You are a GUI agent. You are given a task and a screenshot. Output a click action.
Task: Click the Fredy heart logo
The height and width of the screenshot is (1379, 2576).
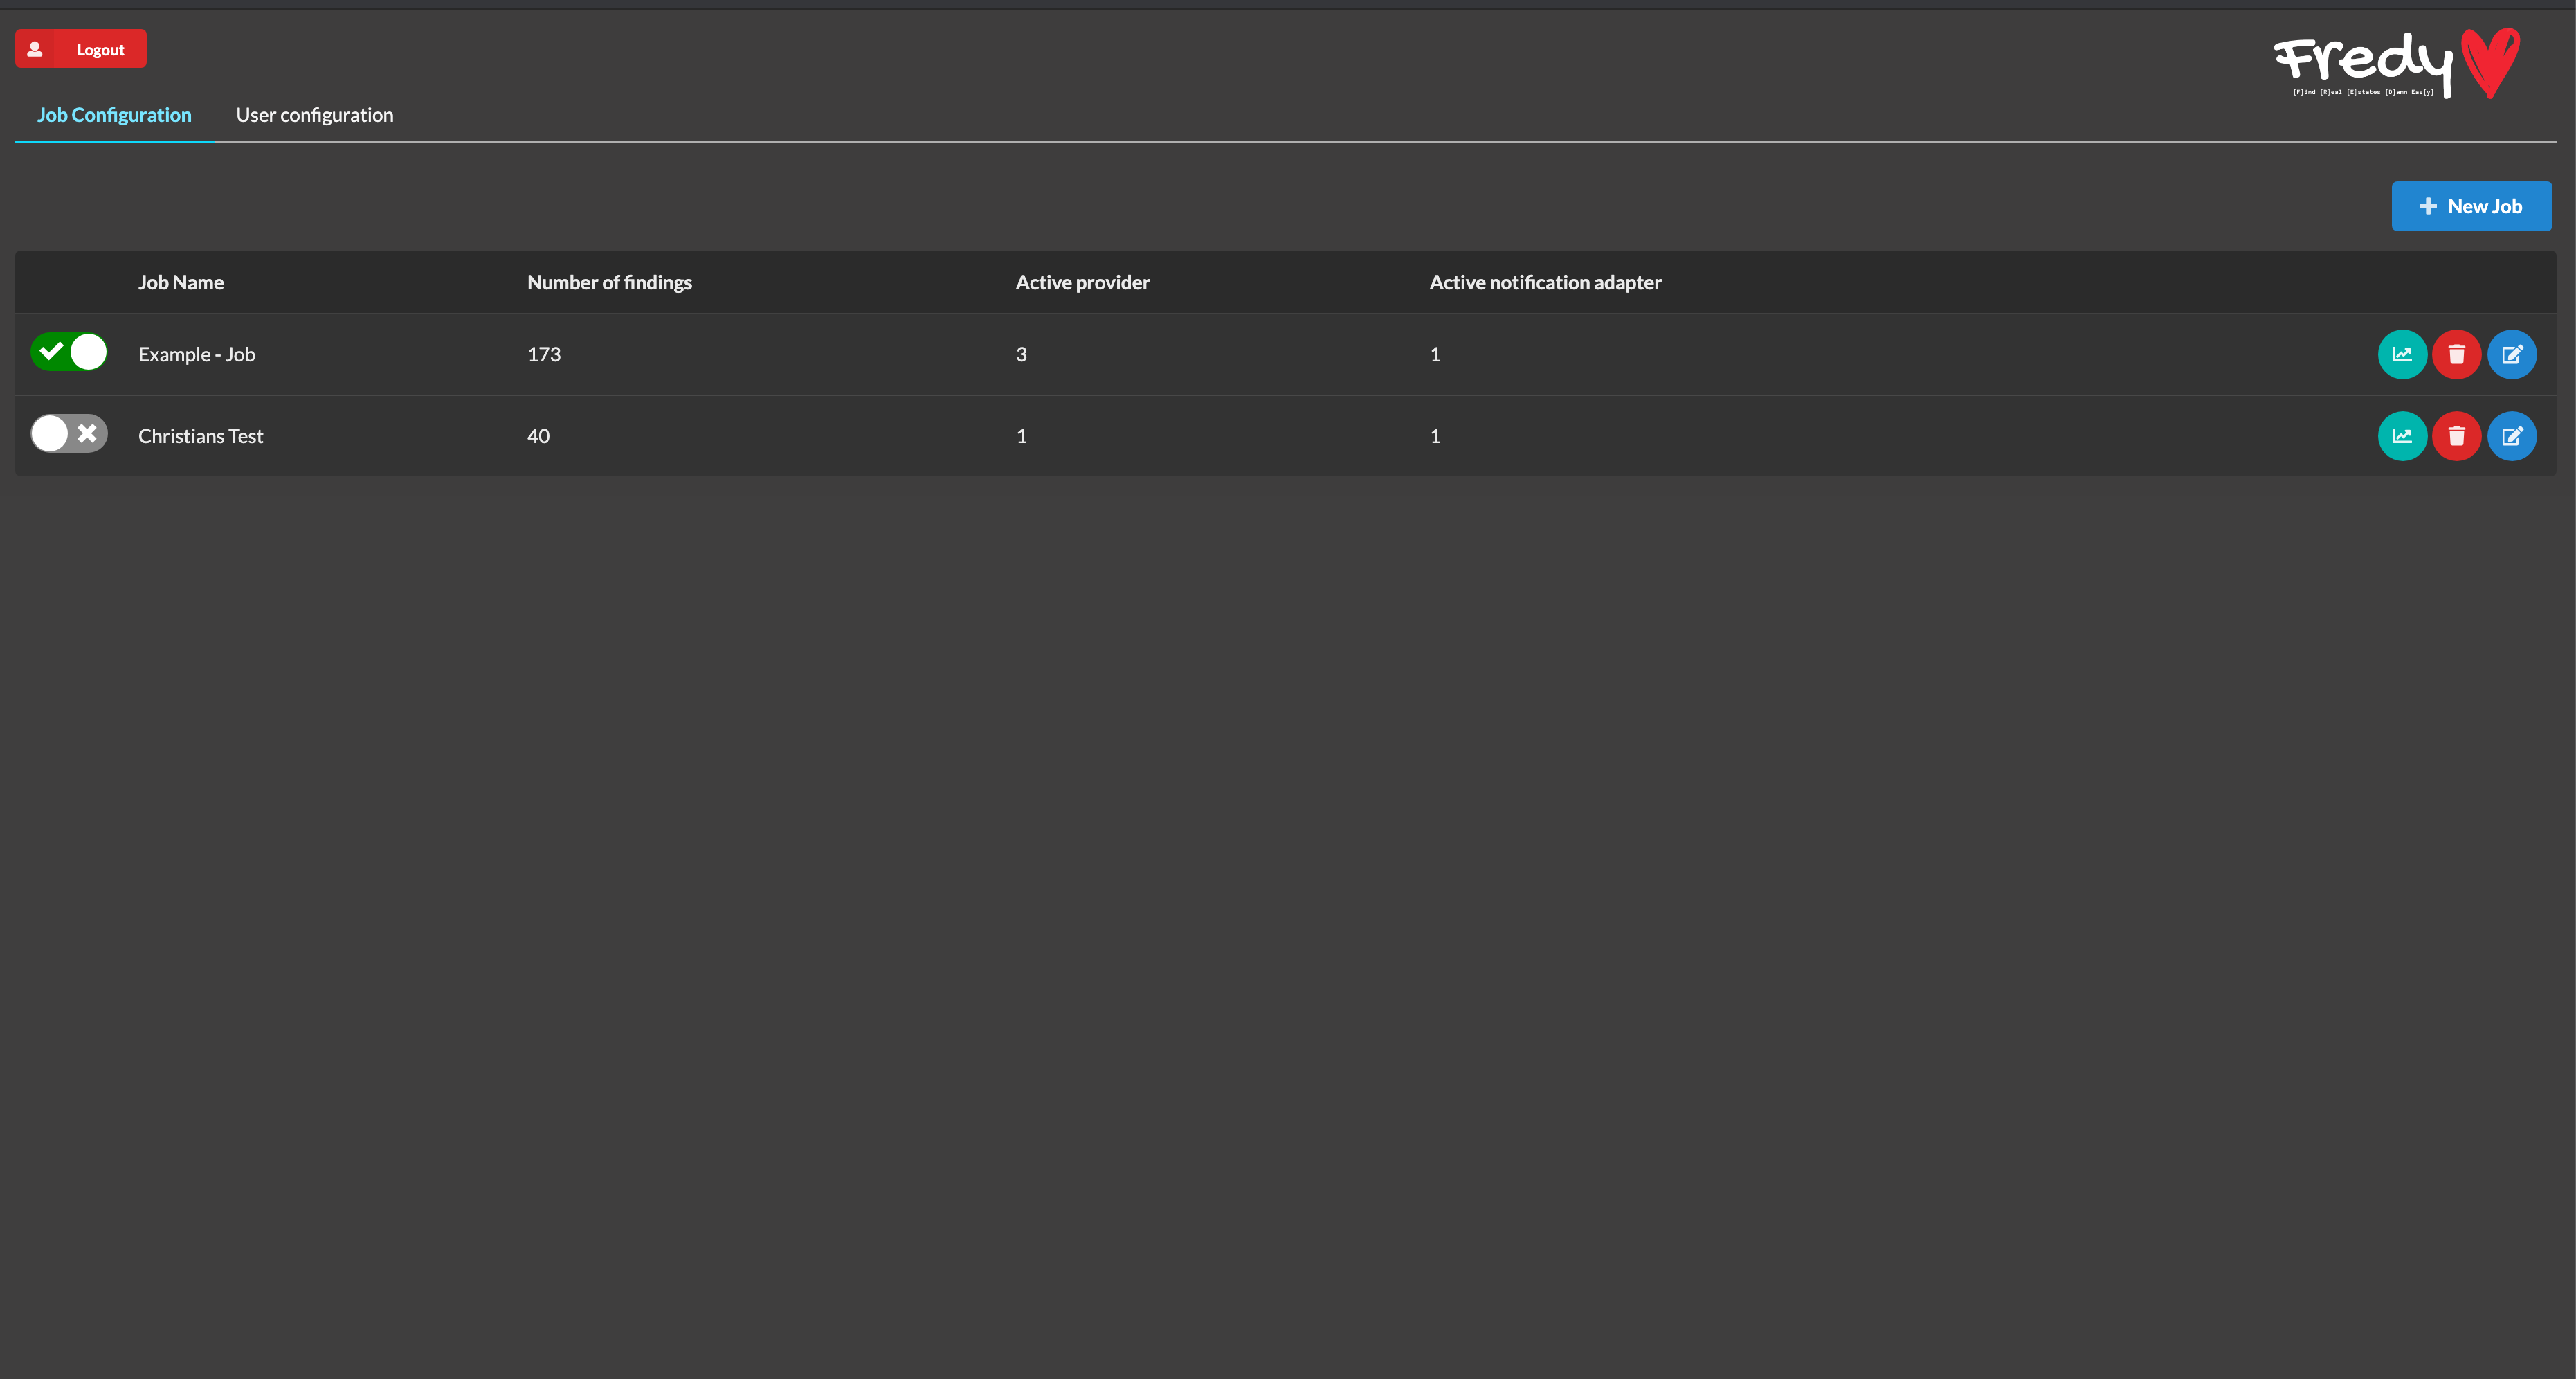pyautogui.click(x=2397, y=63)
